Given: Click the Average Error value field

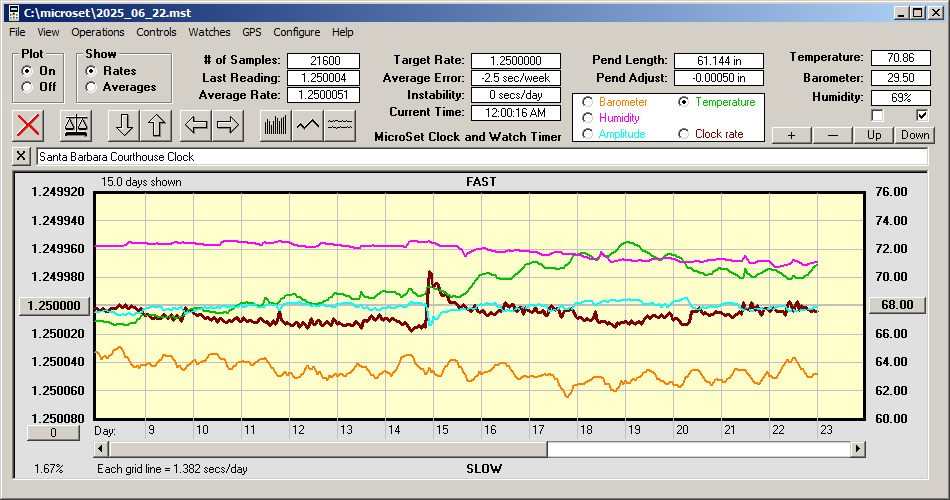Looking at the screenshot, I should 516,78.
